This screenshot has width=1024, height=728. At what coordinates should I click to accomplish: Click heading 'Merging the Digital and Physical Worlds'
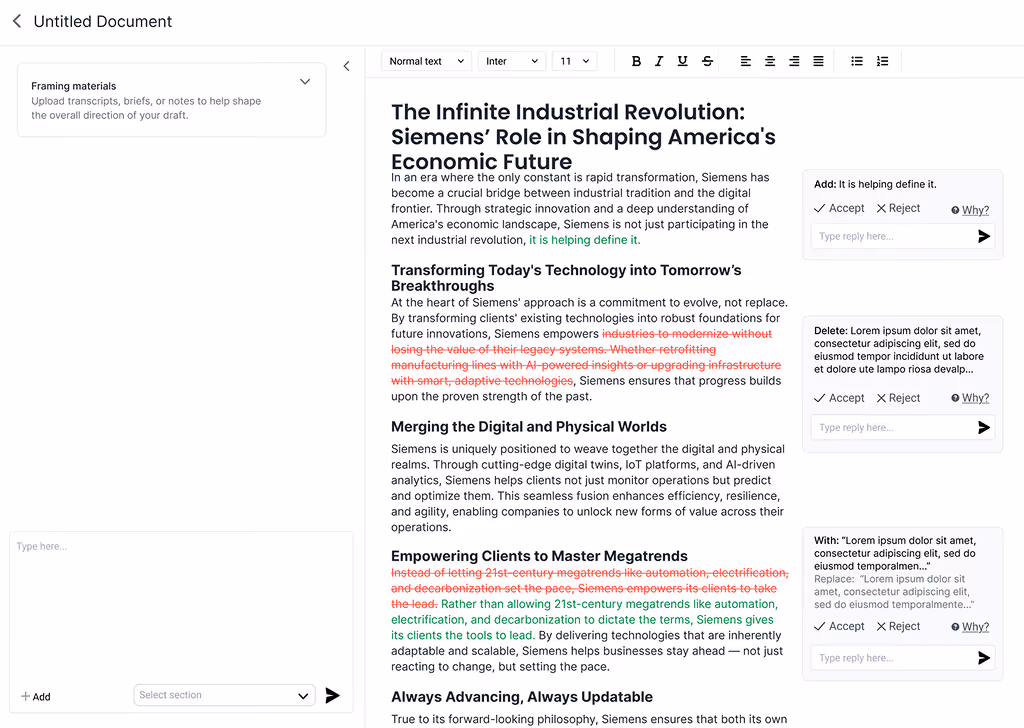tap(529, 427)
